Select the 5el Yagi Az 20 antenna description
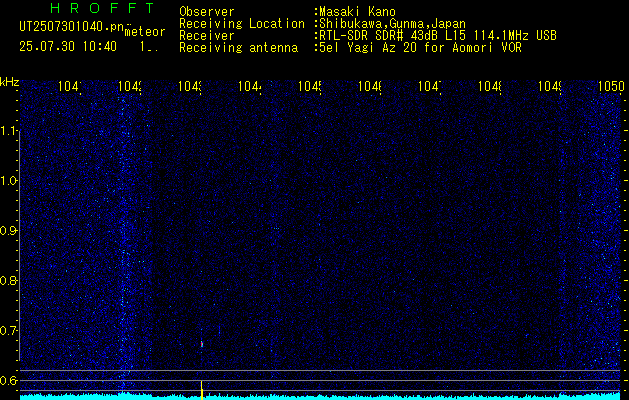Screen dimensions: 629x400 pos(420,48)
